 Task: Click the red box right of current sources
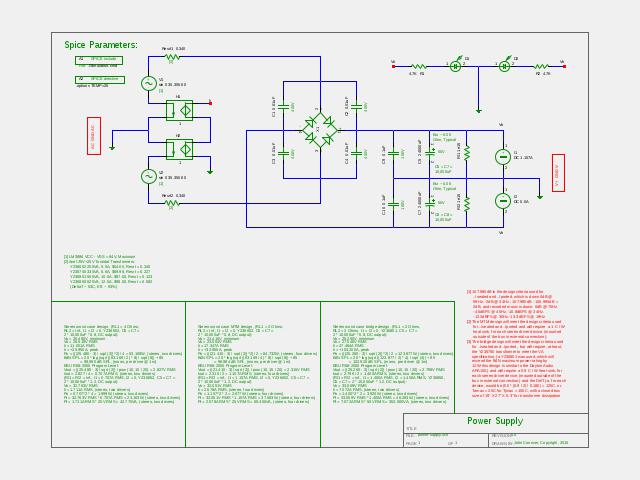(x=558, y=173)
